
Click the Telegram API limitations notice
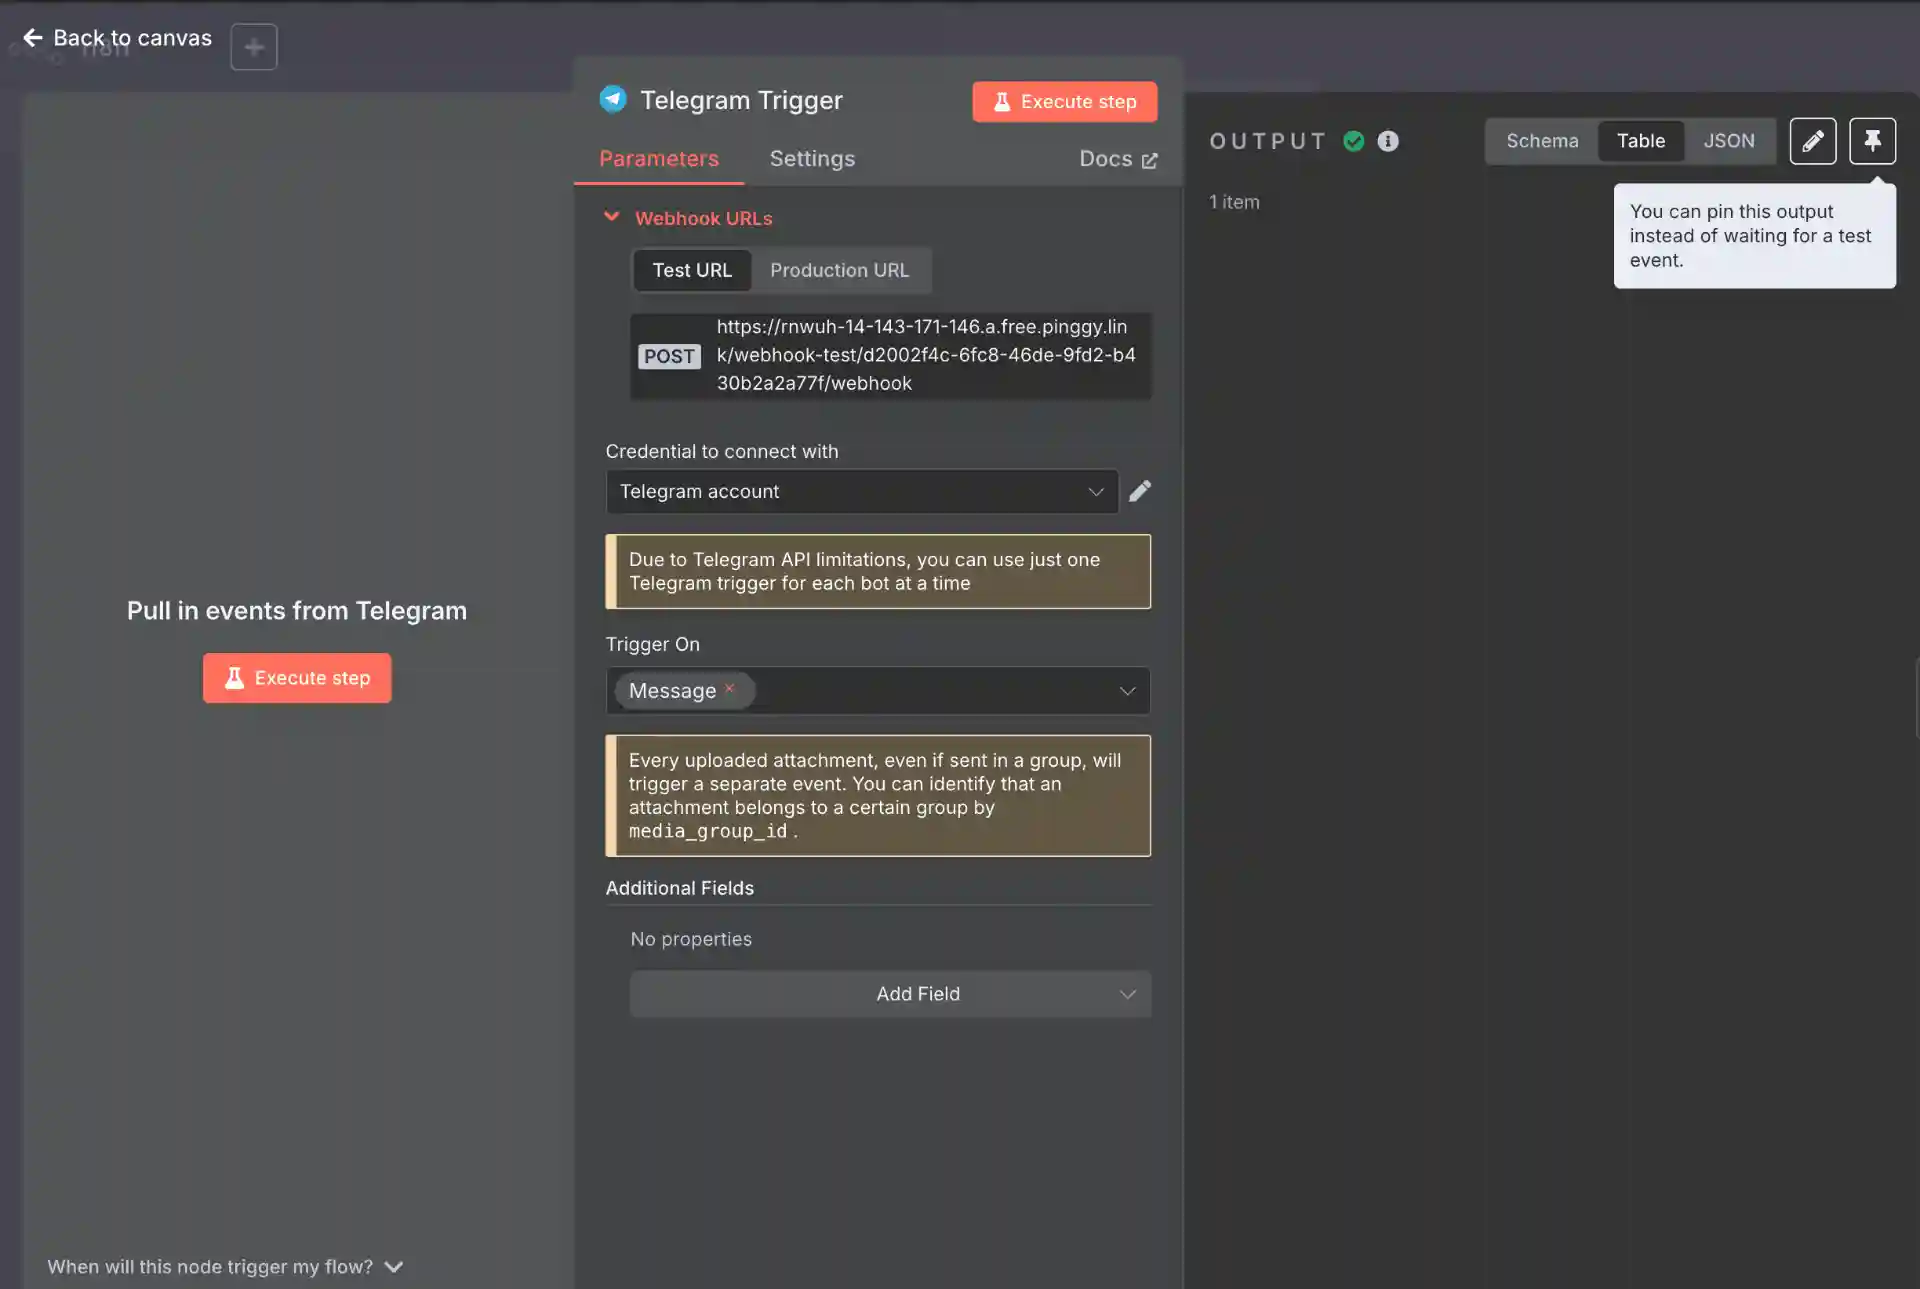(878, 571)
